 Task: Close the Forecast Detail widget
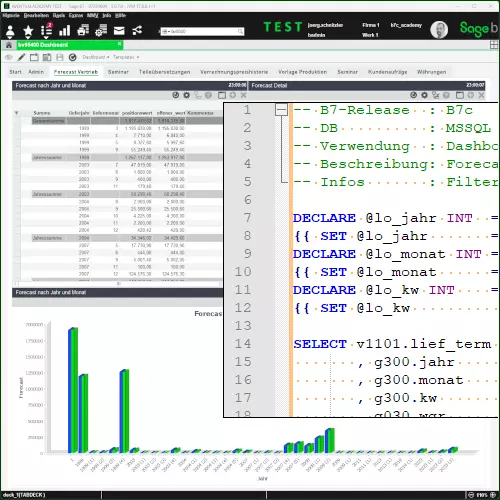481,95
